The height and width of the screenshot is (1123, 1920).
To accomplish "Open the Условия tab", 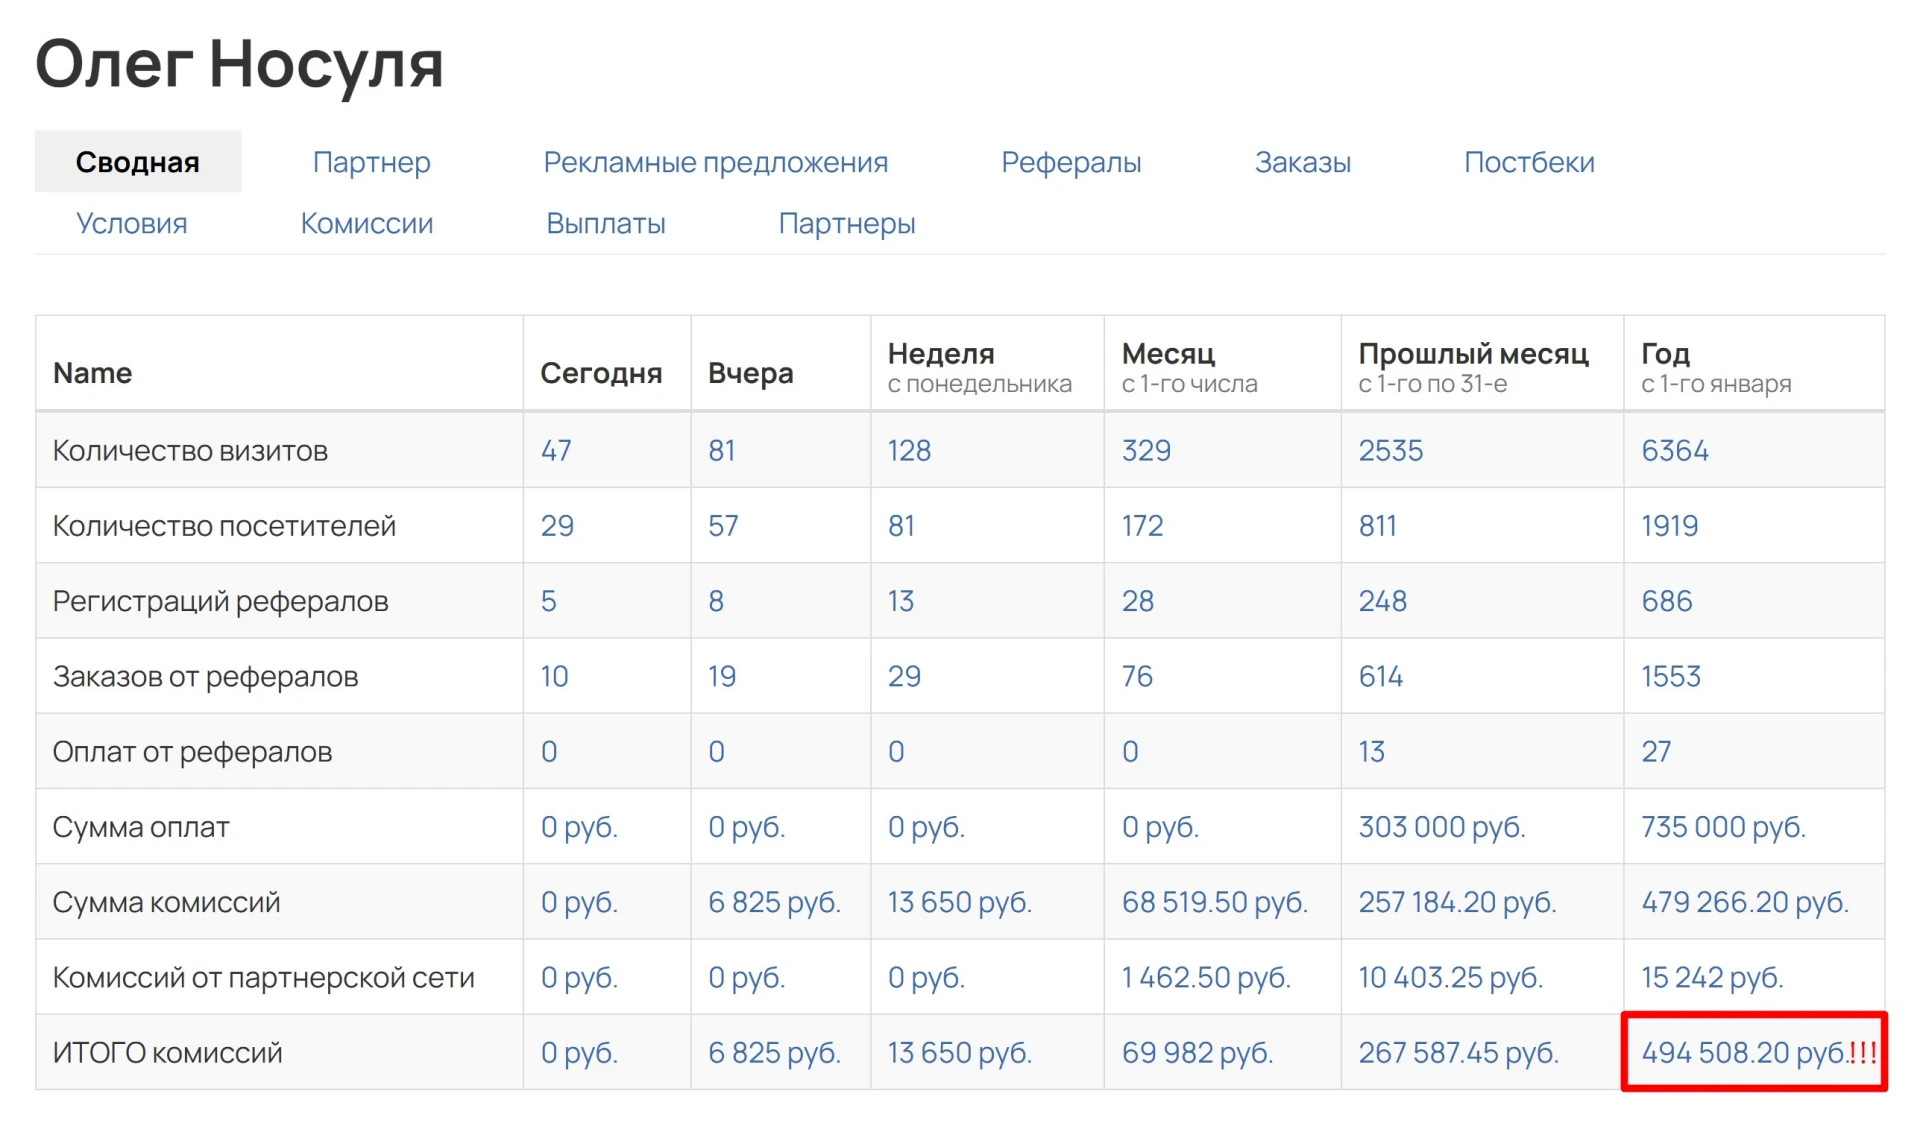I will 132,223.
